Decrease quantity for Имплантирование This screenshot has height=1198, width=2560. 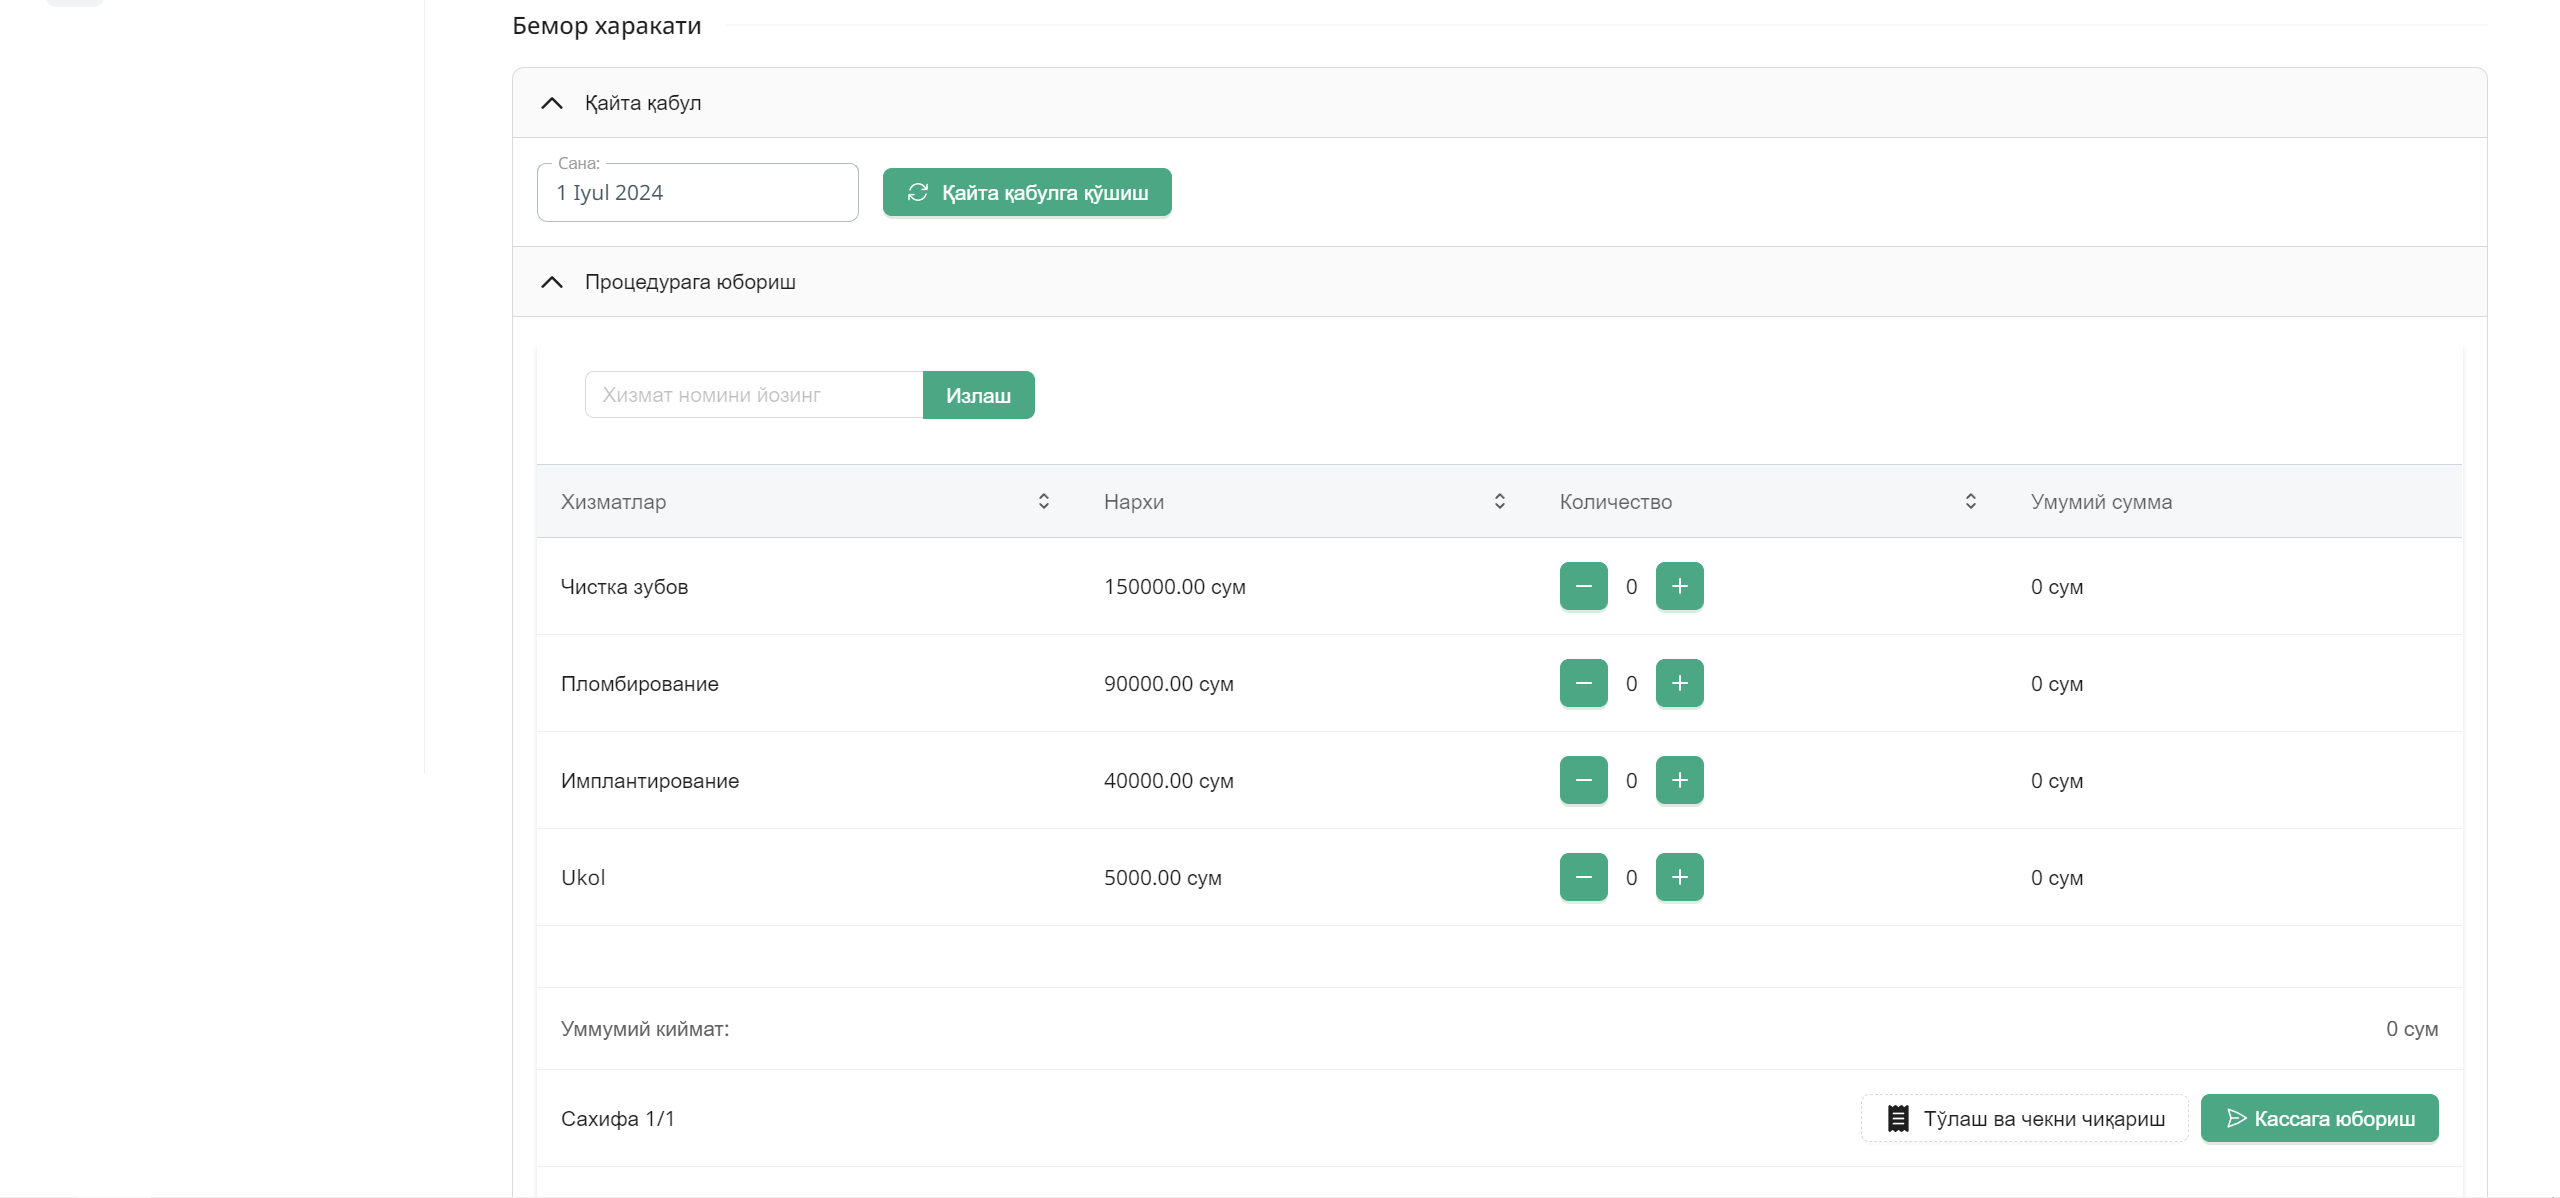coord(1583,780)
